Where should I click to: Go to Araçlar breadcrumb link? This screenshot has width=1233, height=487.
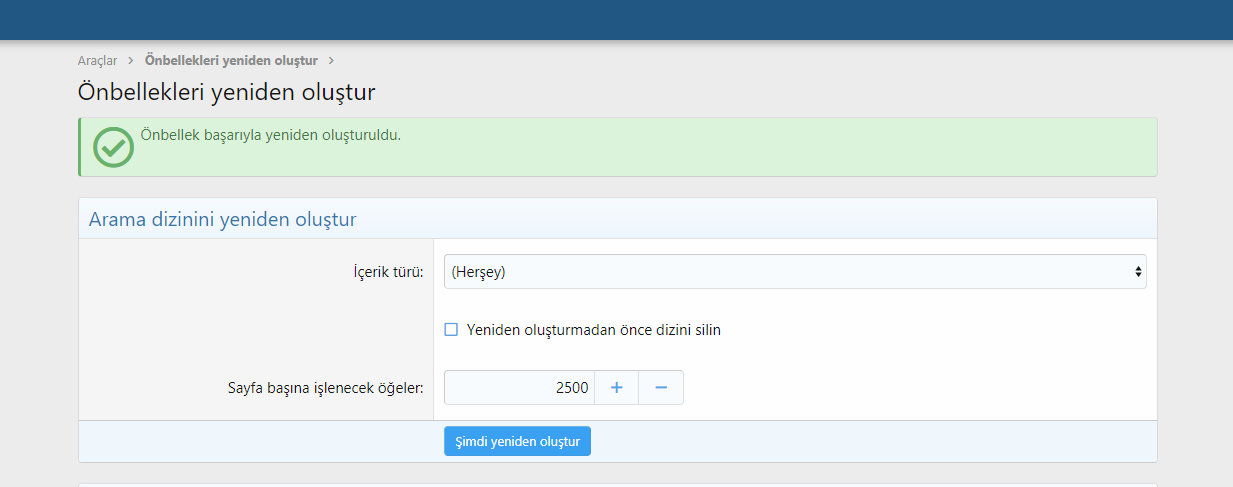click(98, 61)
